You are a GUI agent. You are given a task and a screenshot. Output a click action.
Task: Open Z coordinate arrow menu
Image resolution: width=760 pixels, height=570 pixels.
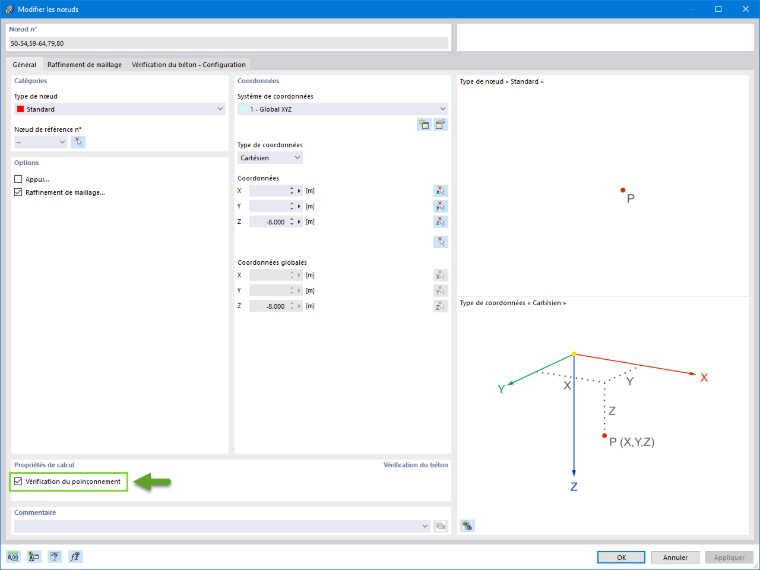click(299, 222)
